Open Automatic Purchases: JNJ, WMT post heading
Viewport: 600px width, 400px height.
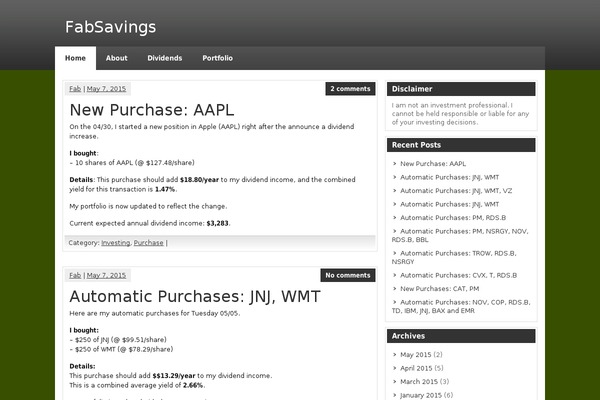coord(195,296)
